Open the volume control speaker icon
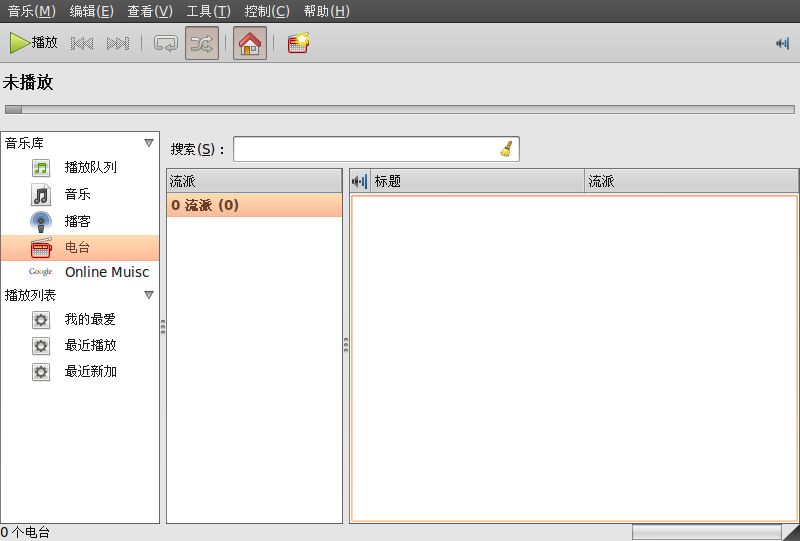The height and width of the screenshot is (541, 800). [x=782, y=43]
